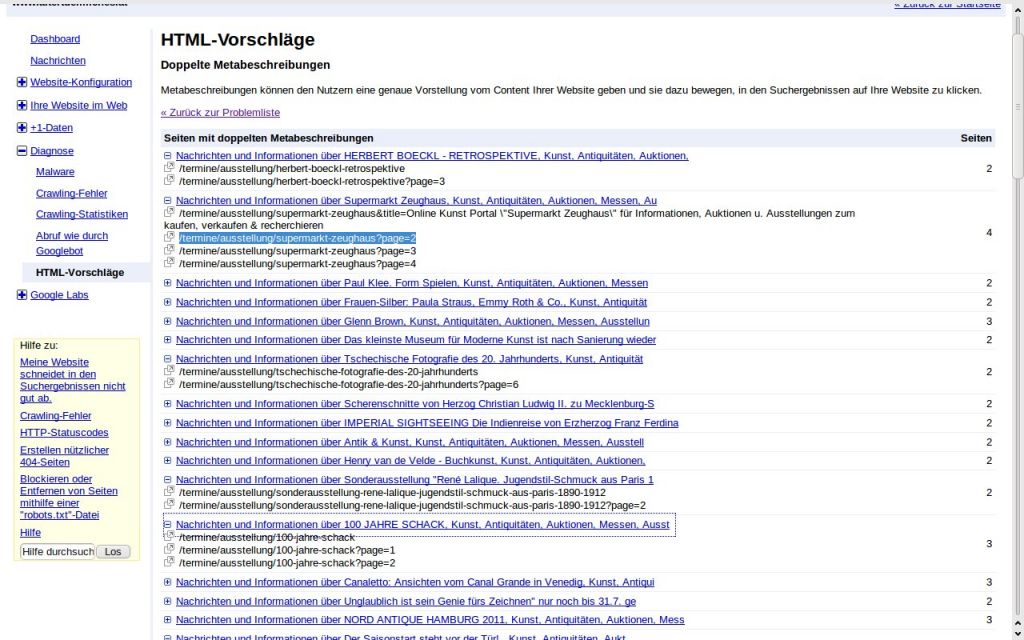Open external link icon for herbert-boeckl-retrospektive?page=3

click(x=169, y=181)
